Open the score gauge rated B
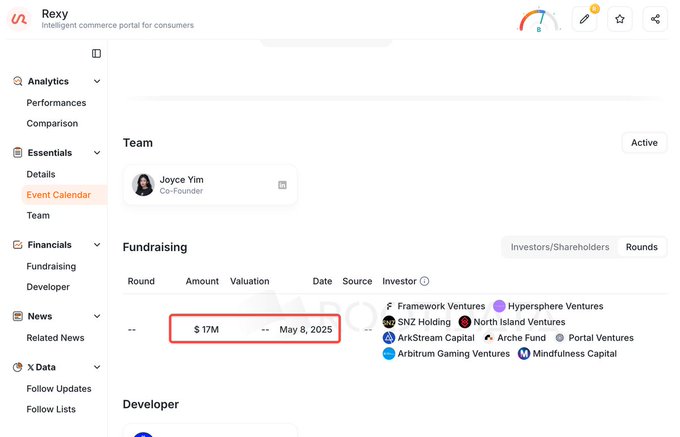This screenshot has width=680, height=437. (539, 21)
